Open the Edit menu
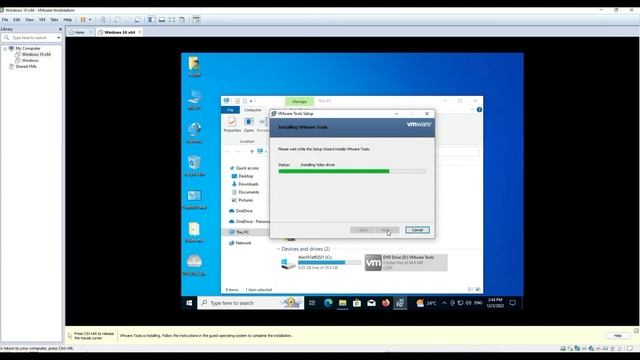Screen dimensions: 640x360 coord(16,20)
